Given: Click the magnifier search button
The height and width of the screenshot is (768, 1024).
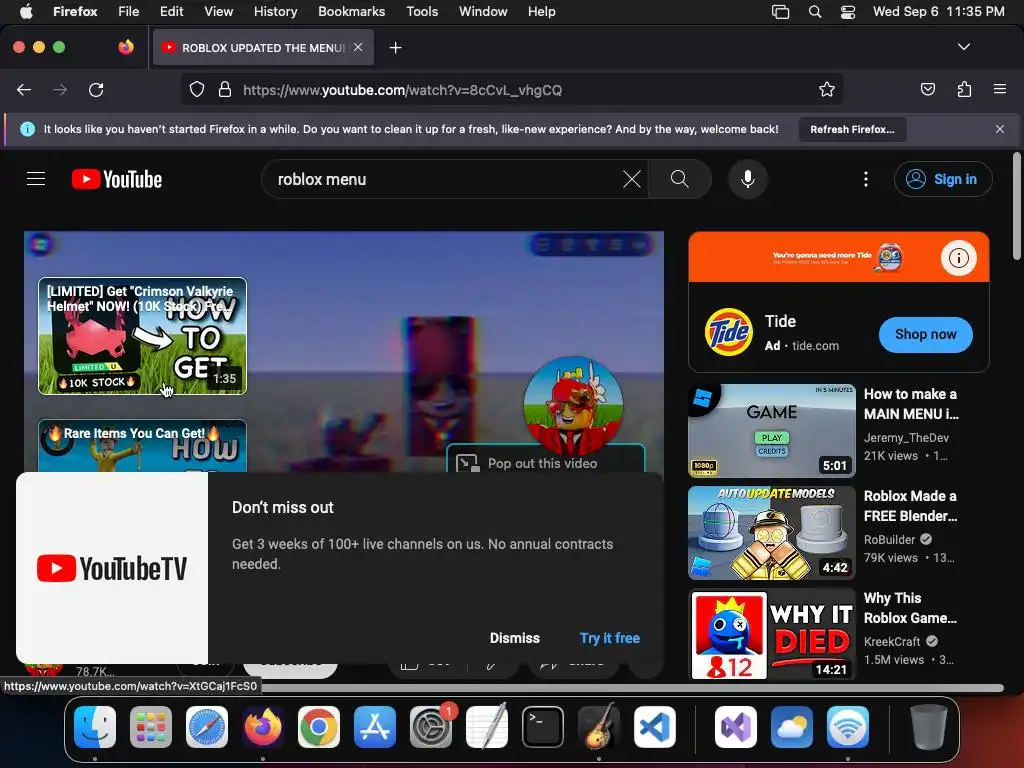Looking at the screenshot, I should click(679, 179).
